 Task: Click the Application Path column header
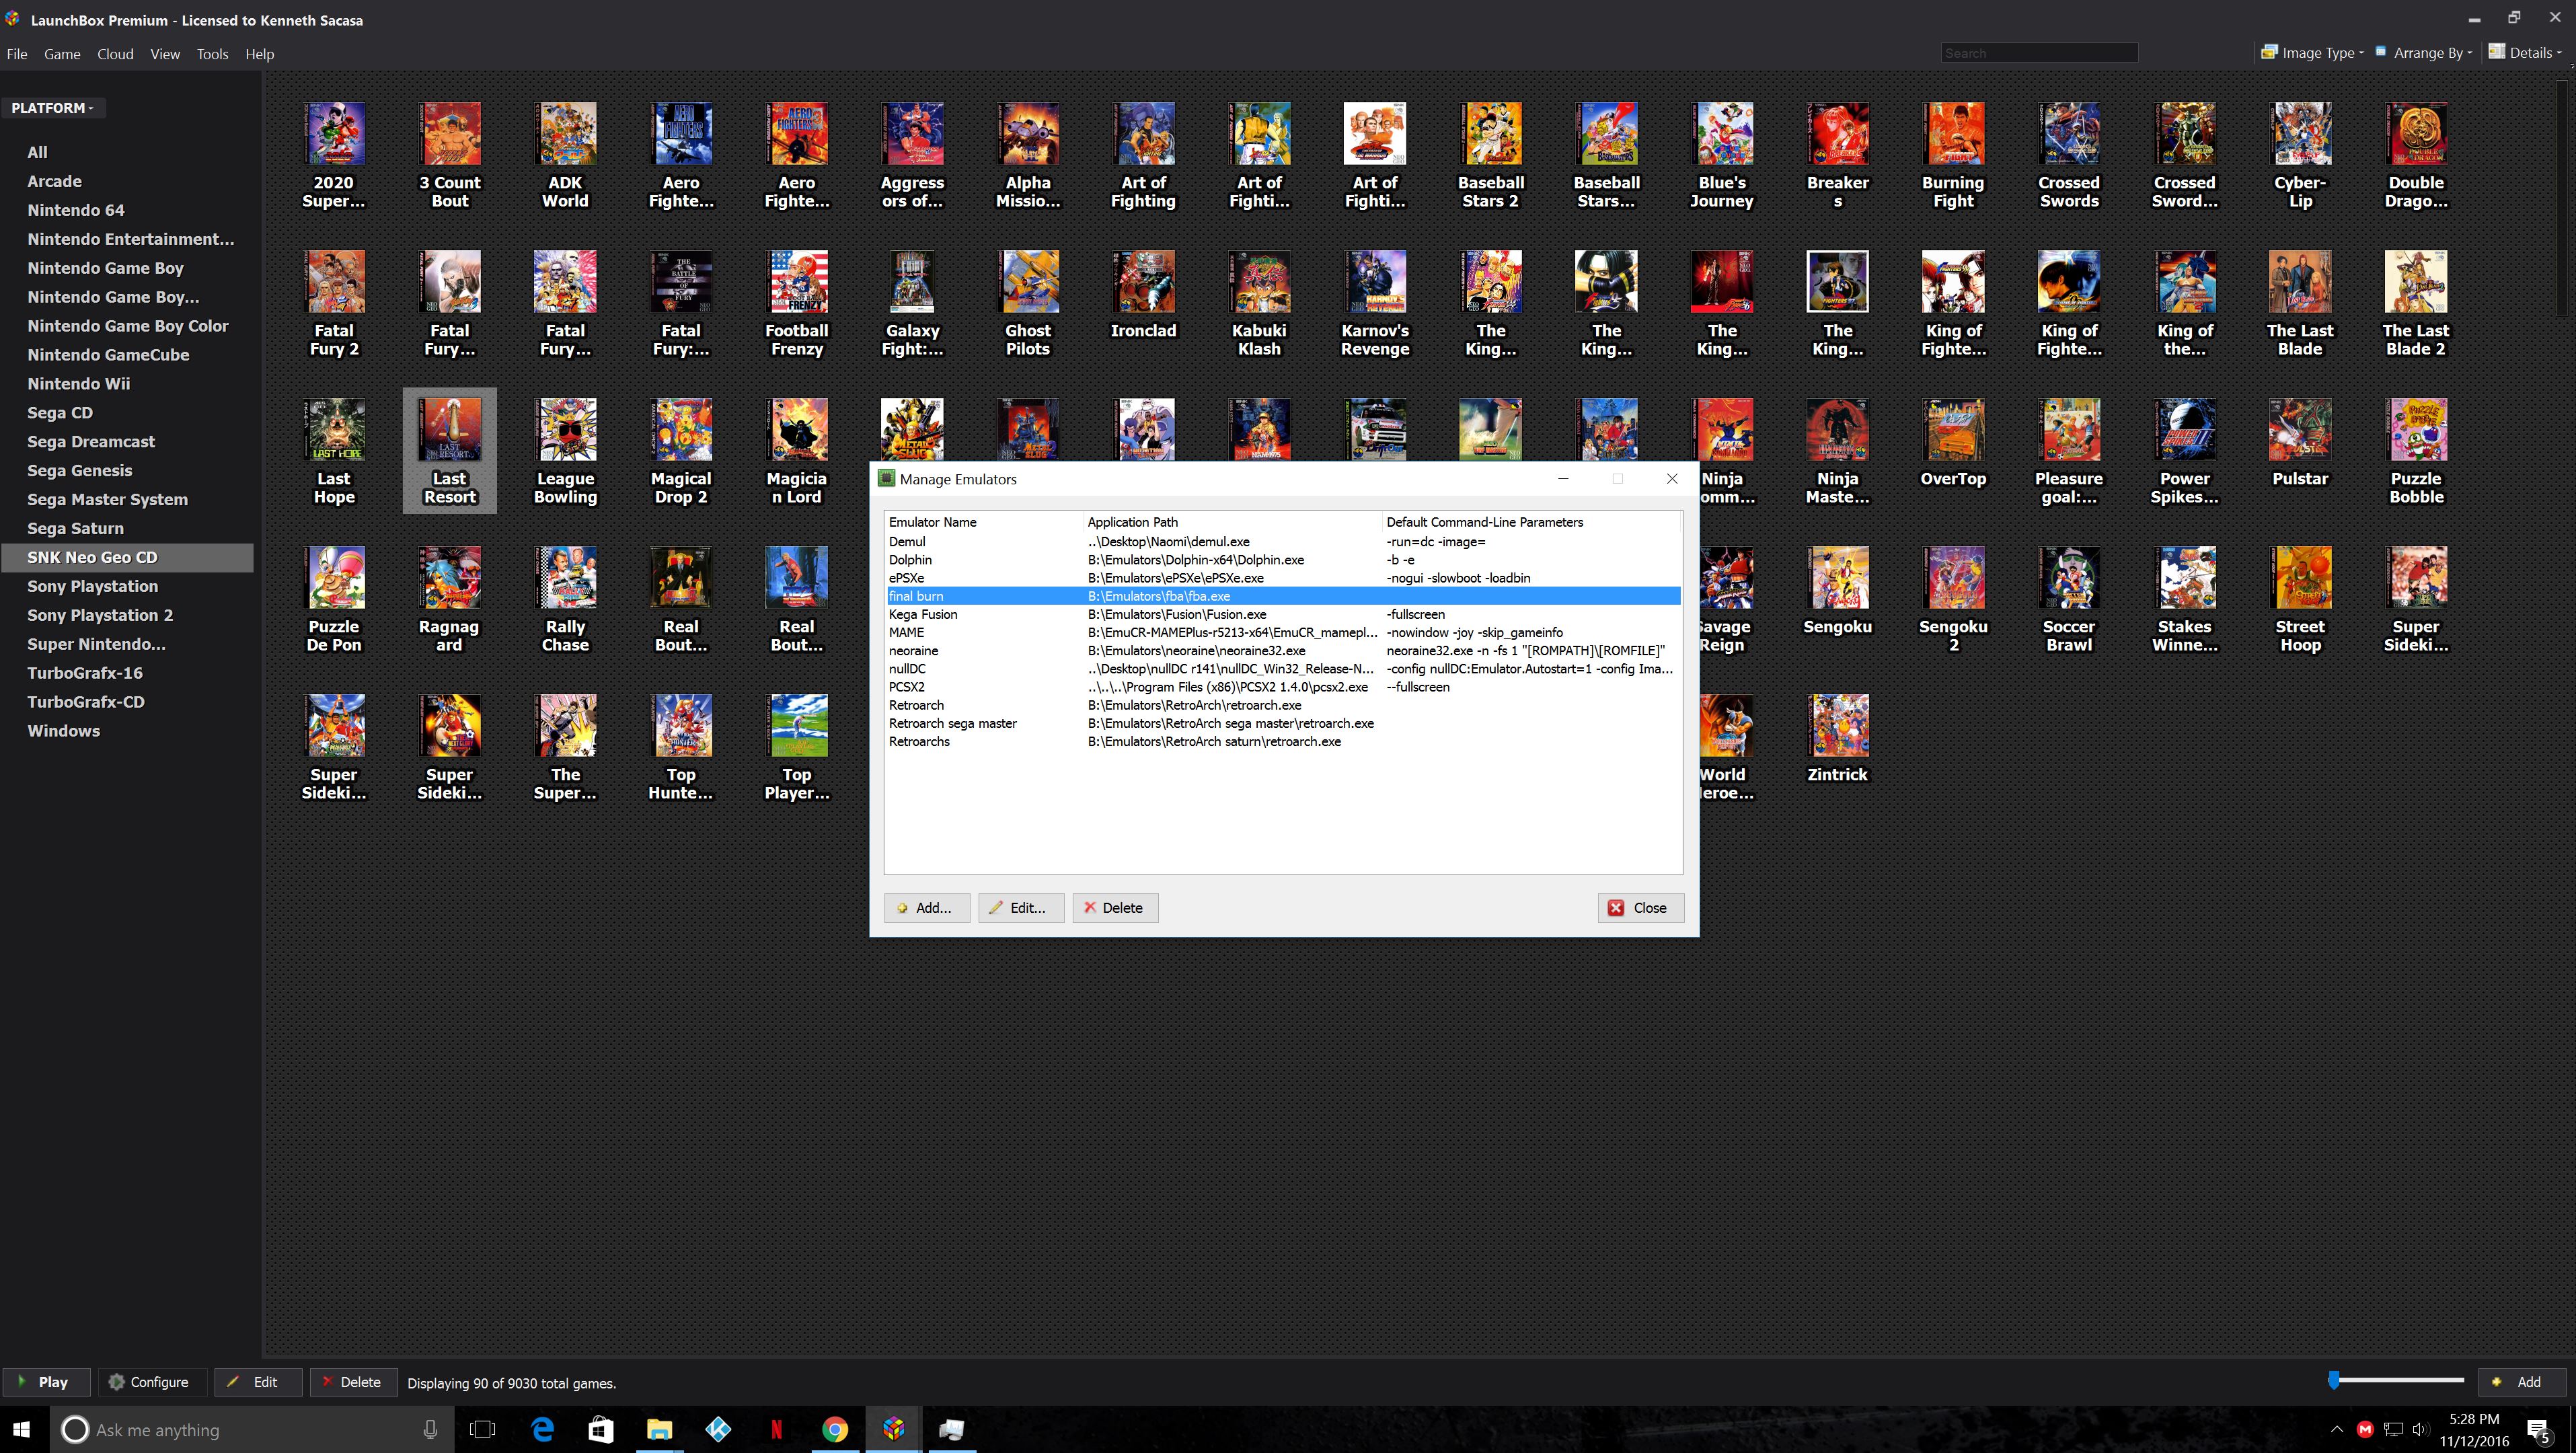click(x=1232, y=522)
